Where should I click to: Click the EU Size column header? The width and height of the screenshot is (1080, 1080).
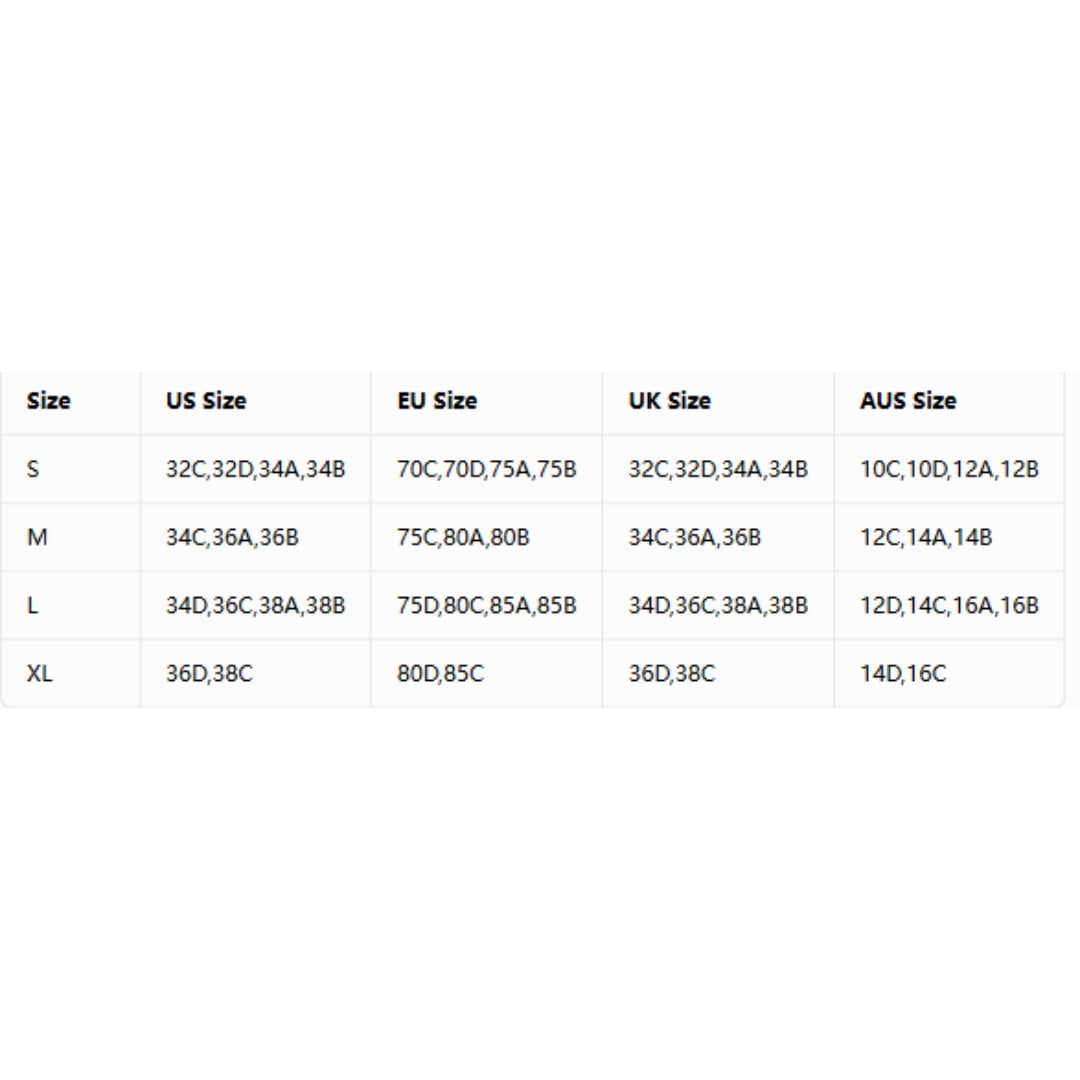[437, 400]
